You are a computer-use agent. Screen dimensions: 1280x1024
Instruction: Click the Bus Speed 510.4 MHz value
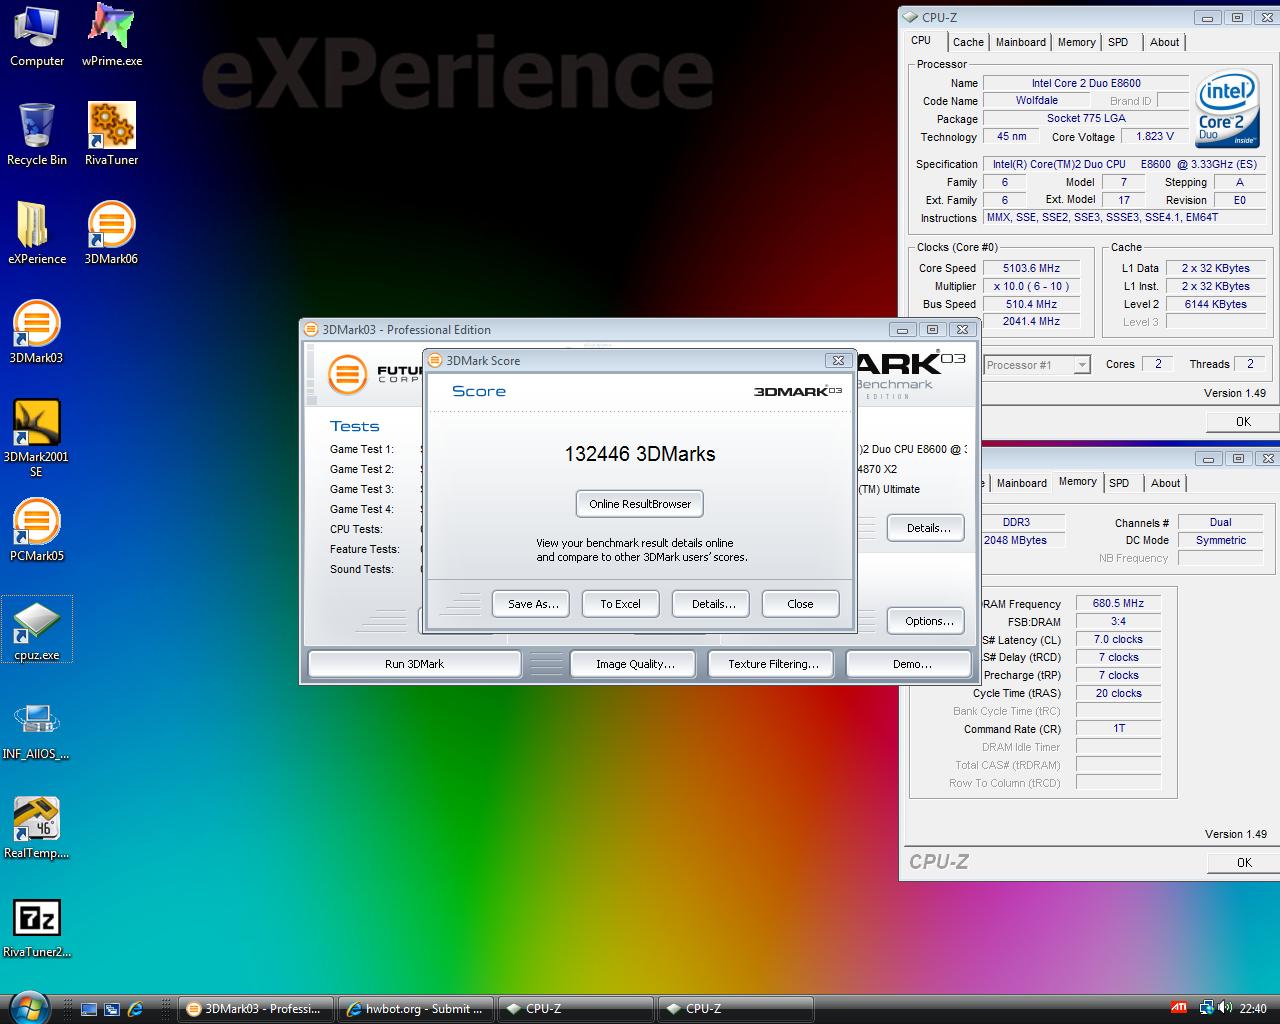pyautogui.click(x=1031, y=304)
